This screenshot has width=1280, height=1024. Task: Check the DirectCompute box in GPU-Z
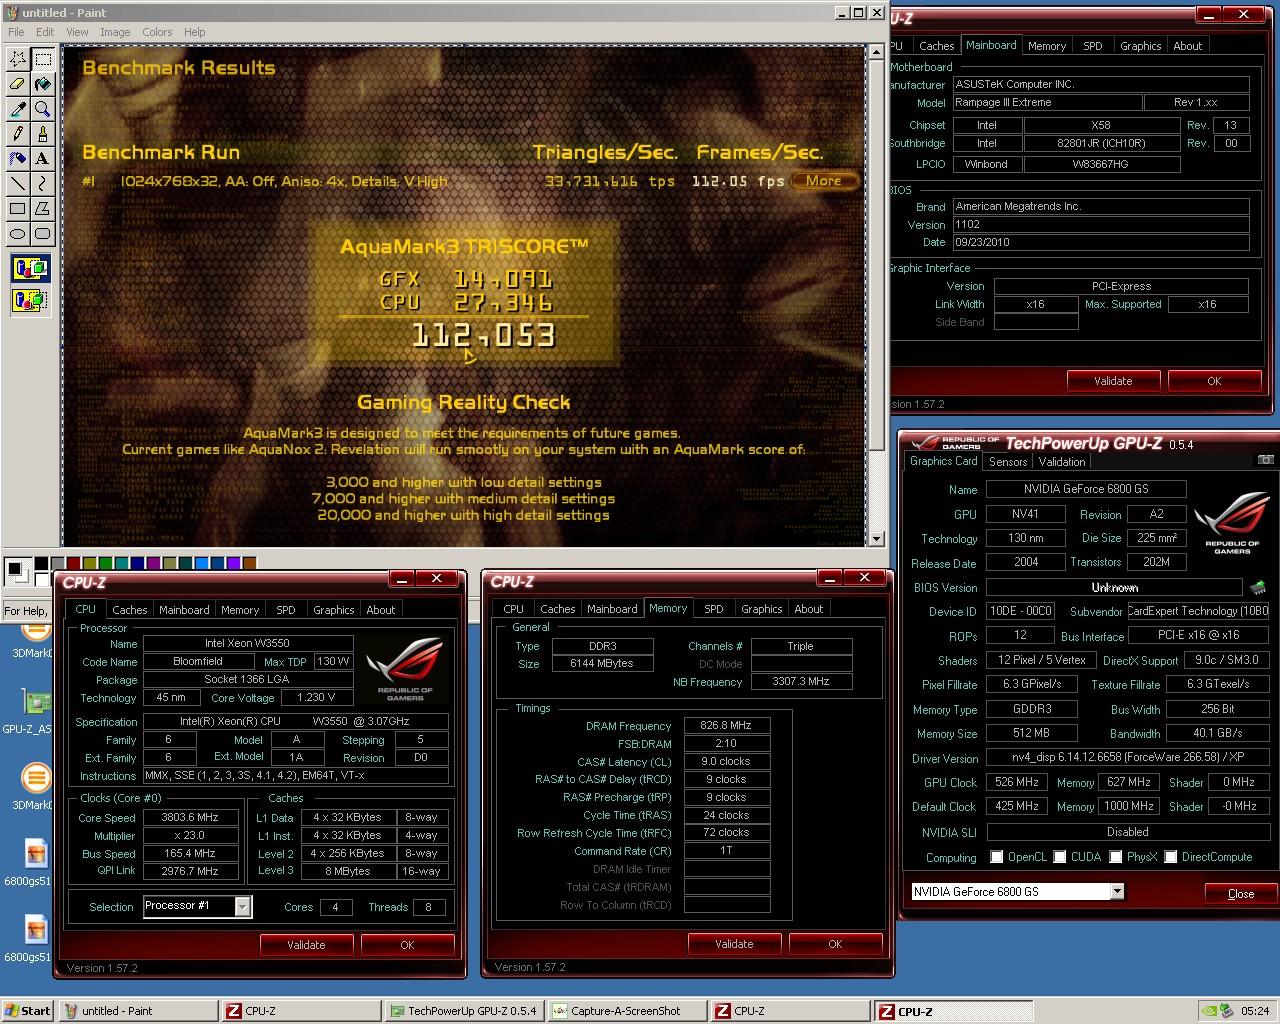[x=1170, y=857]
